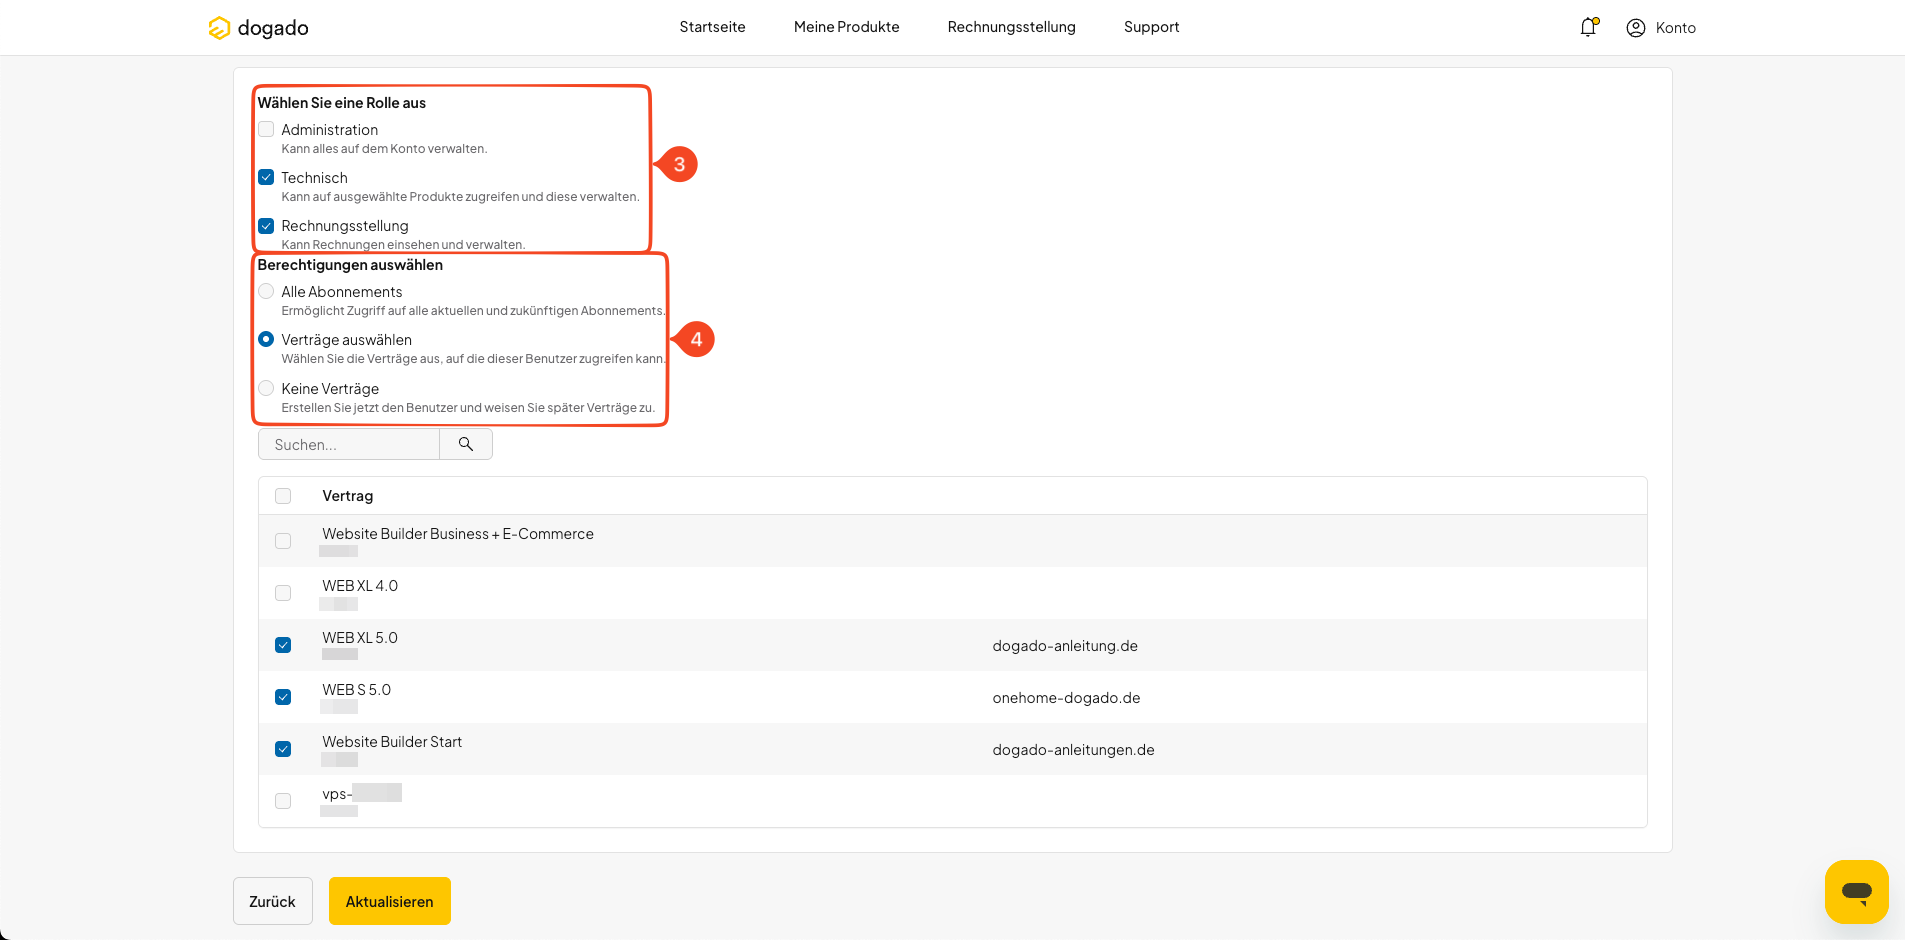Uncheck the WEB XL 5.0 contract
This screenshot has width=1905, height=940.
click(283, 645)
